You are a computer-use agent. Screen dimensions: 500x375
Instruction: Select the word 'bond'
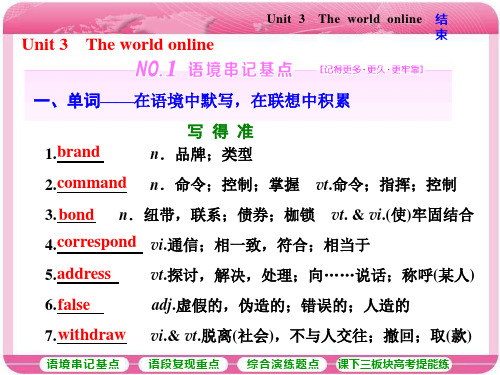(77, 214)
